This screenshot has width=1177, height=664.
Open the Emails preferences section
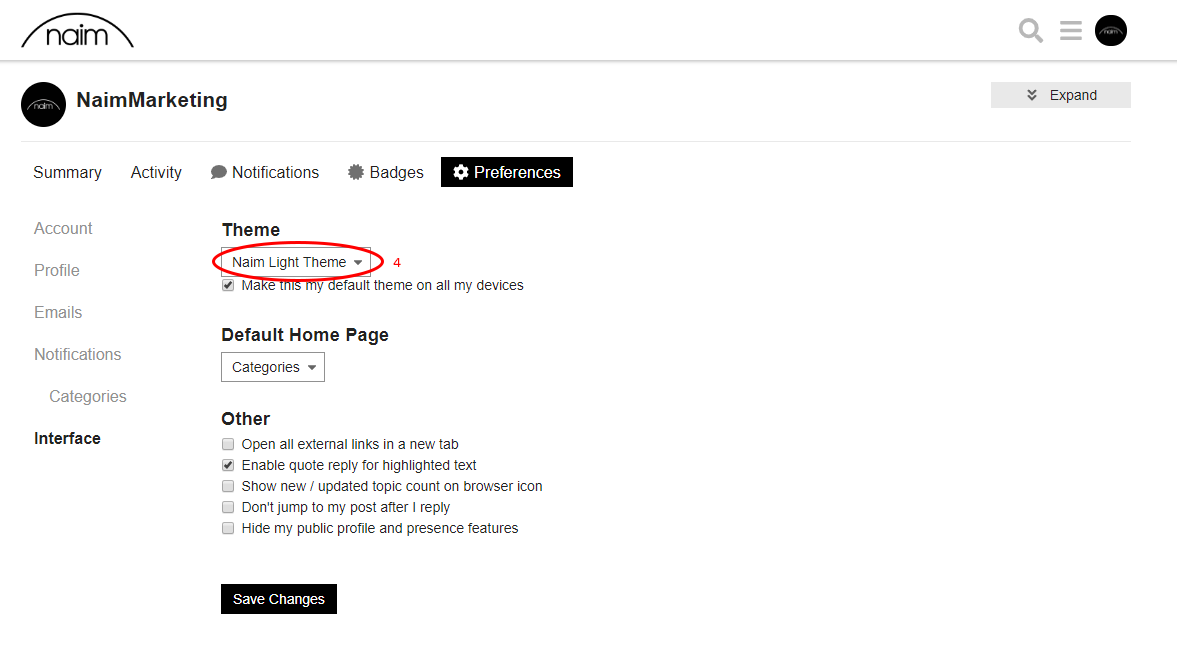coord(58,312)
